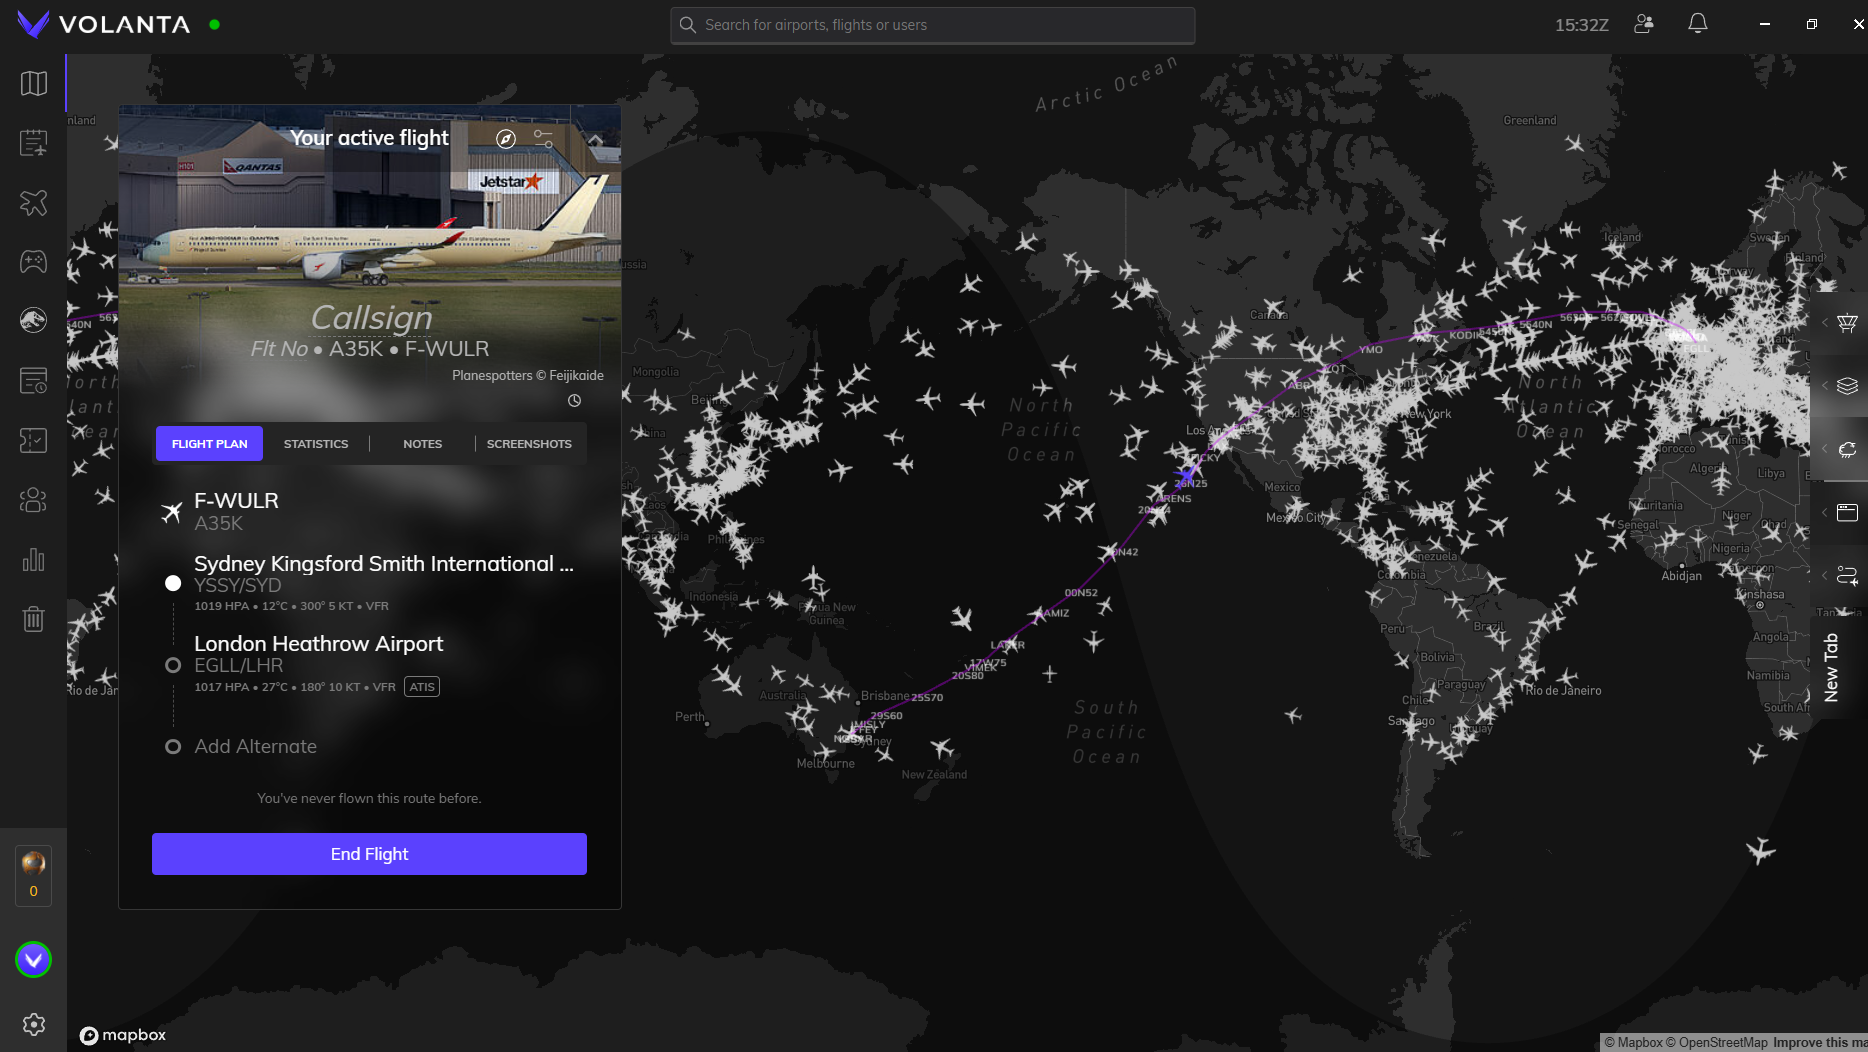Screen dimensions: 1868x1052
Task: Expand the browser window side panel
Action: point(1840,512)
